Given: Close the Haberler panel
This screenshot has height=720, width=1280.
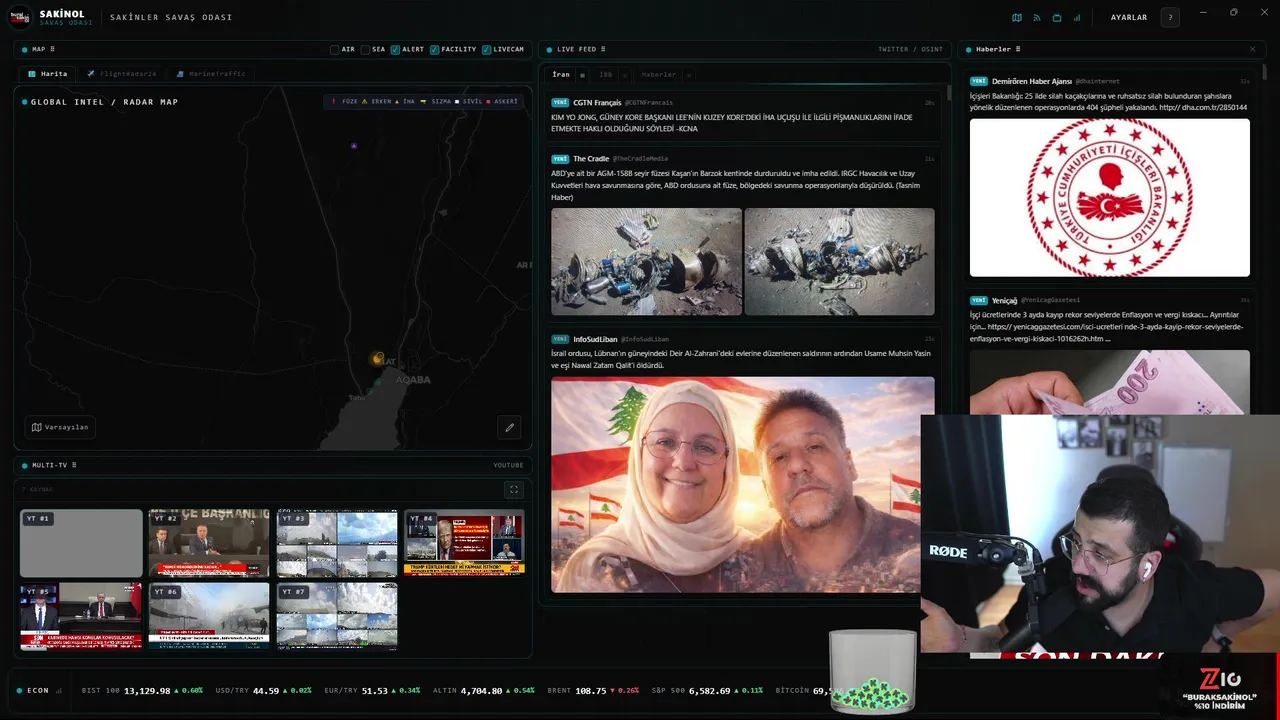Looking at the screenshot, I should [x=1252, y=49].
